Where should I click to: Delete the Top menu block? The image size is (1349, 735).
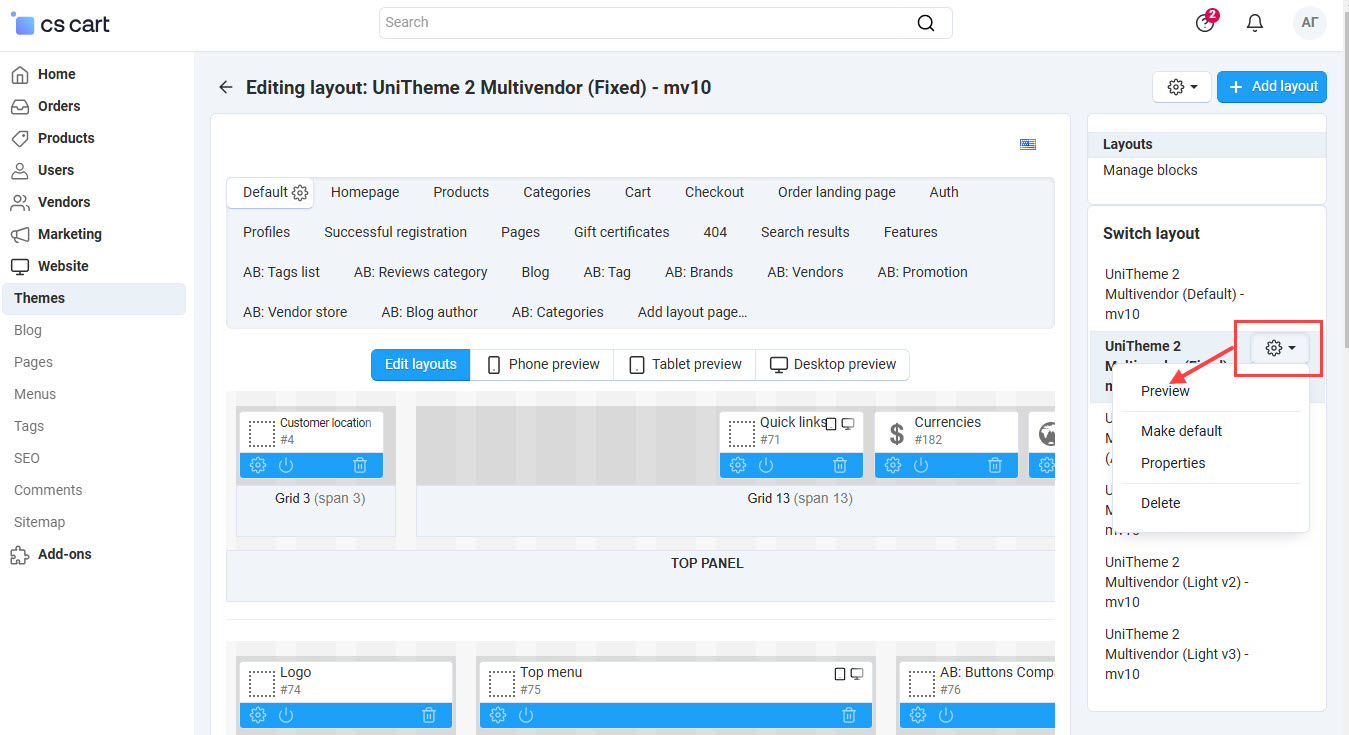click(x=849, y=715)
